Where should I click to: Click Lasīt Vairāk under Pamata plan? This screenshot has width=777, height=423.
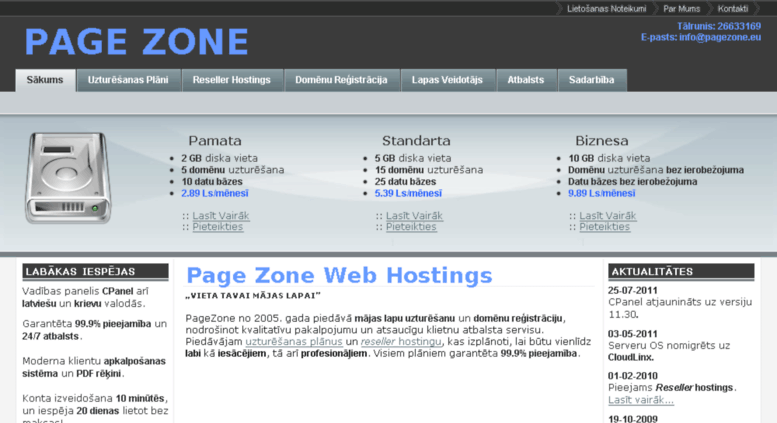pos(221,215)
